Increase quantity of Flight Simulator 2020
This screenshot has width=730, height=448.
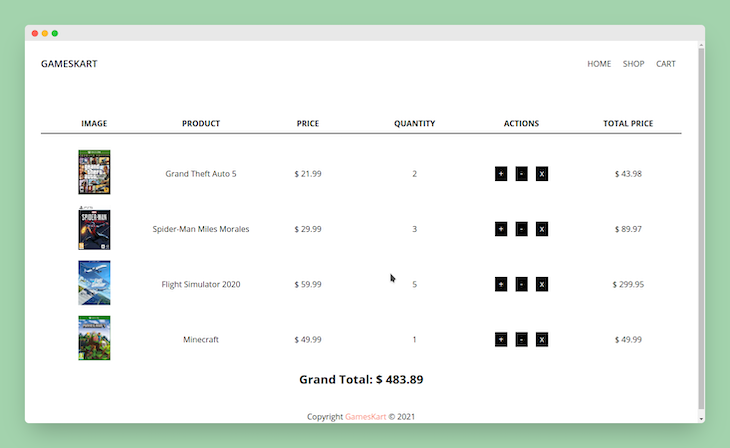pos(501,284)
